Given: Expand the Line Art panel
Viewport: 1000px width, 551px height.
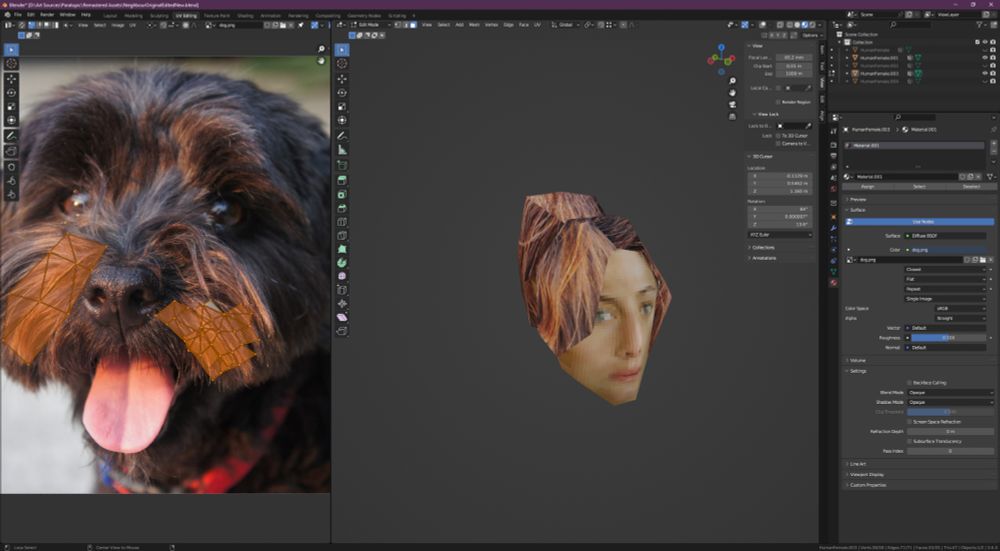Looking at the screenshot, I should pyautogui.click(x=857, y=464).
